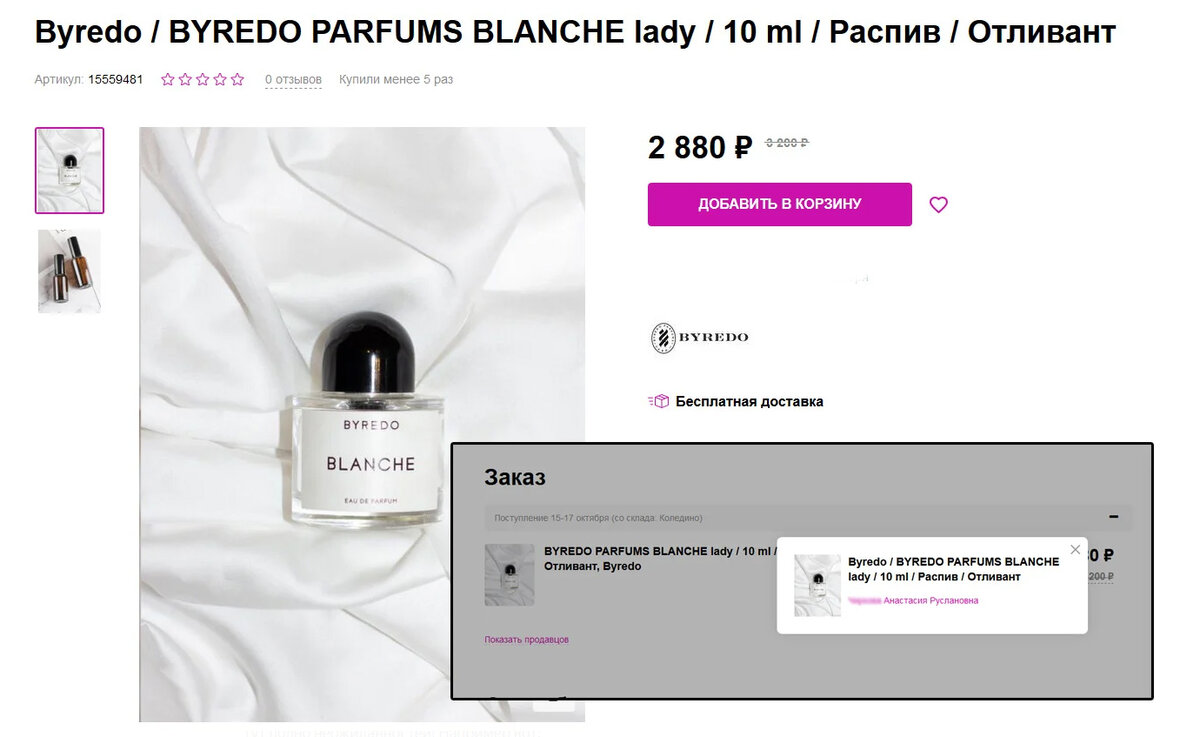
Task: Click the fifth rating star
Action: tap(238, 79)
